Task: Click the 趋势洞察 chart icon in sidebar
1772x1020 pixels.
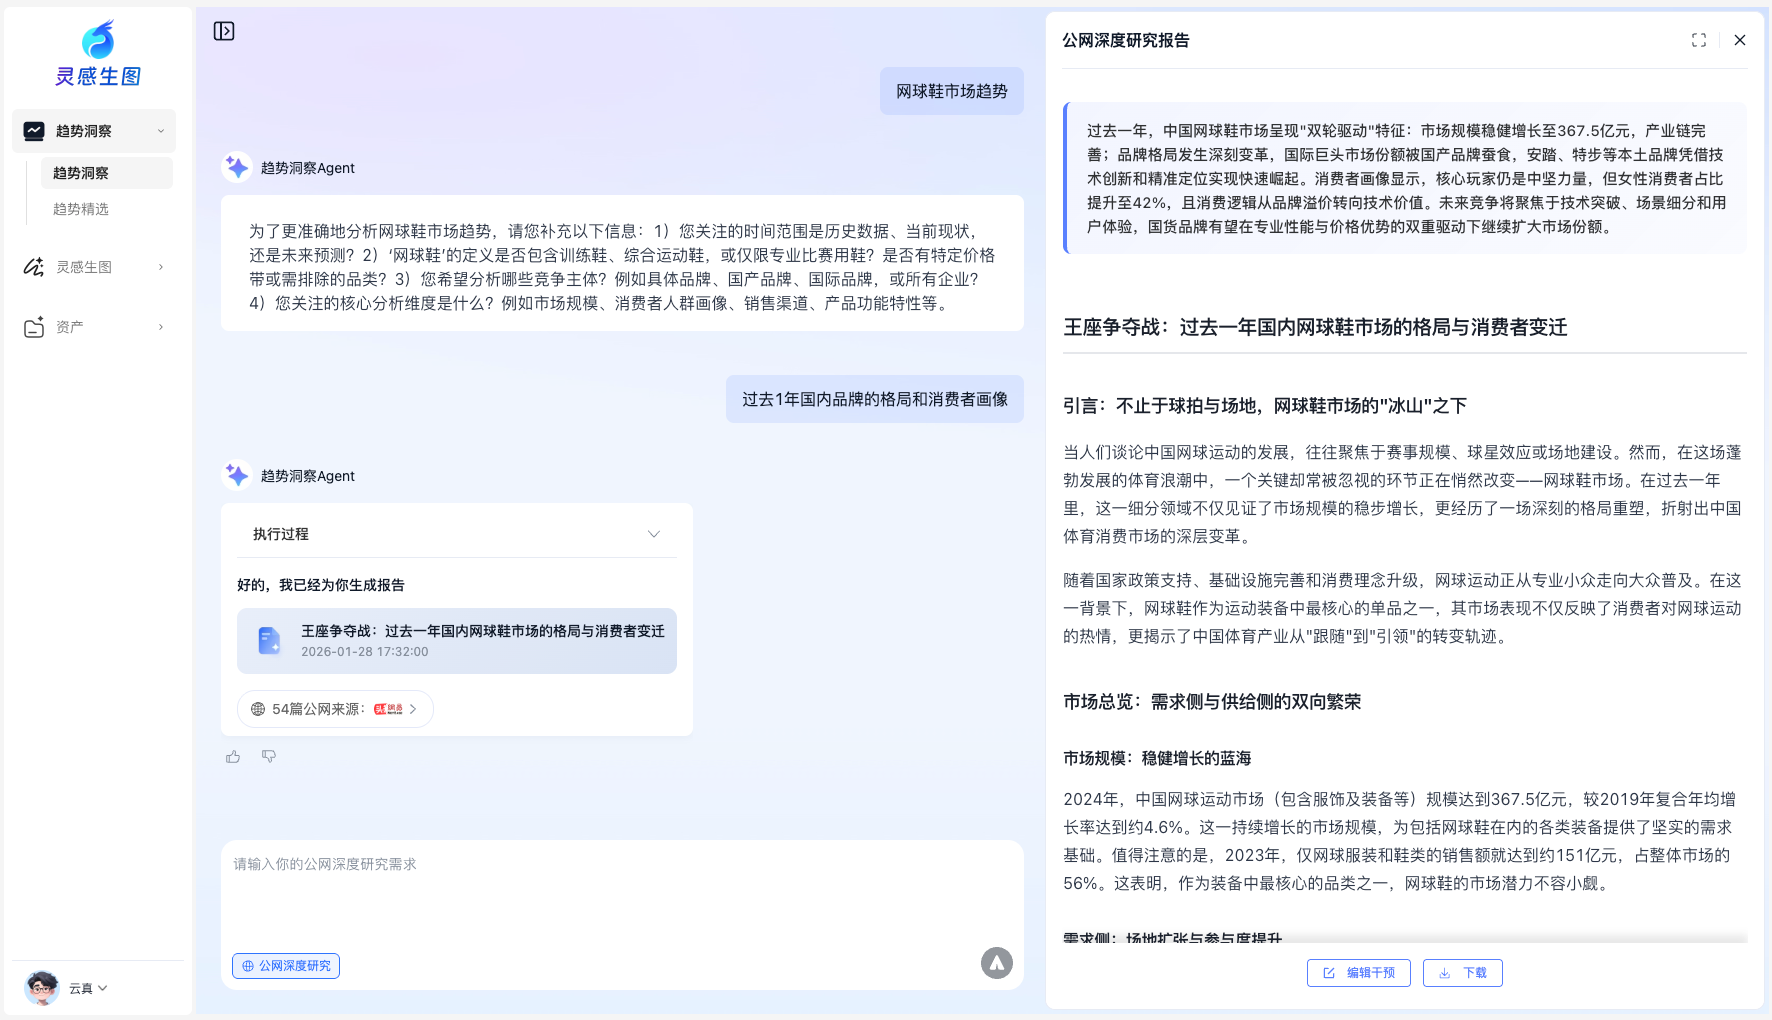Action: (34, 131)
